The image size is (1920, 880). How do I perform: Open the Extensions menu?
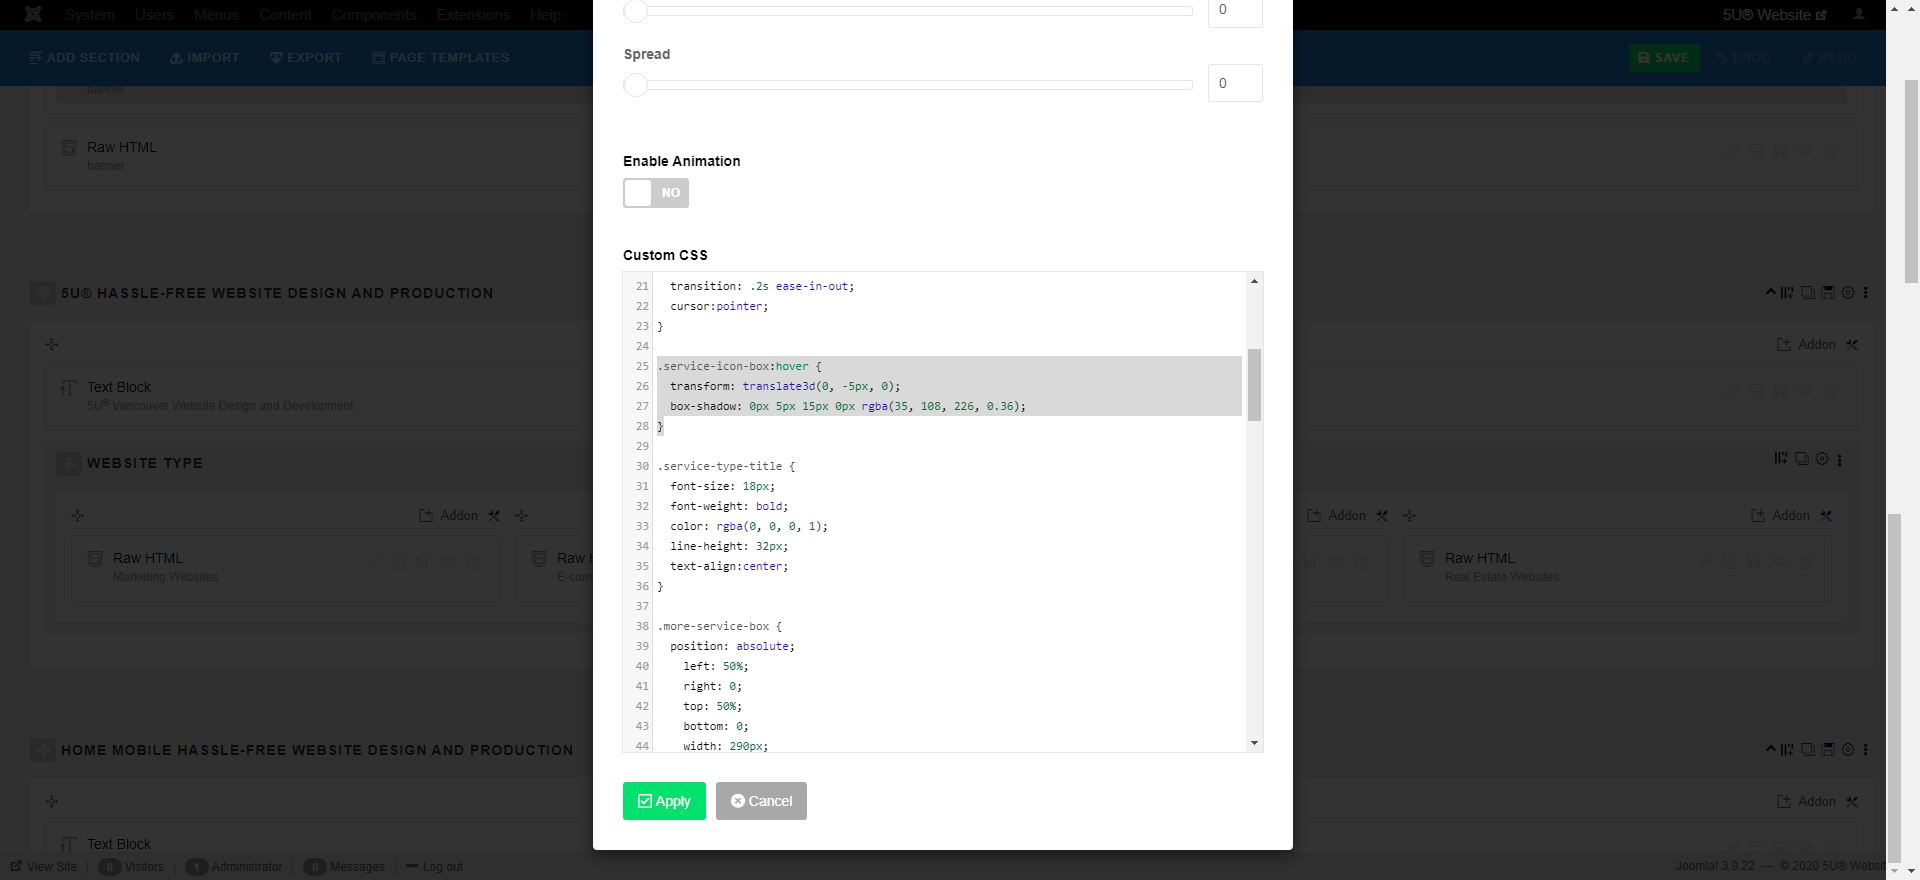[473, 15]
